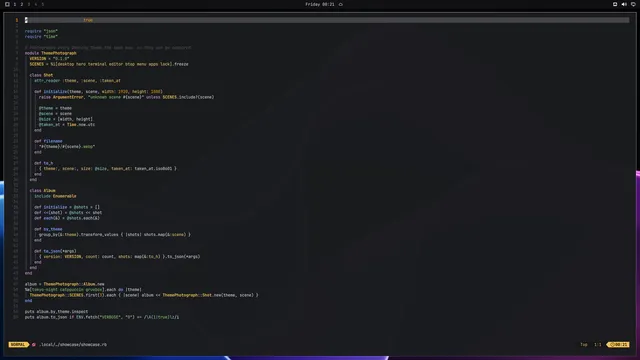Switch to workspace 1
640x360 pixels.
(15, 4)
